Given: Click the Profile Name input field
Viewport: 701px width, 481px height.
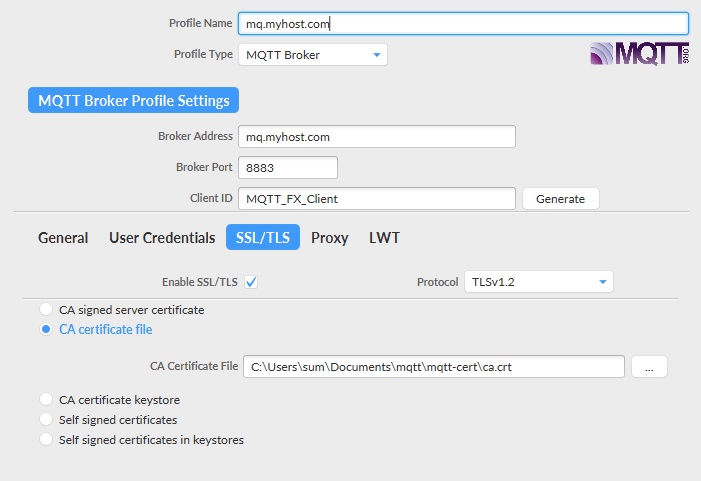Looking at the screenshot, I should pyautogui.click(x=464, y=24).
